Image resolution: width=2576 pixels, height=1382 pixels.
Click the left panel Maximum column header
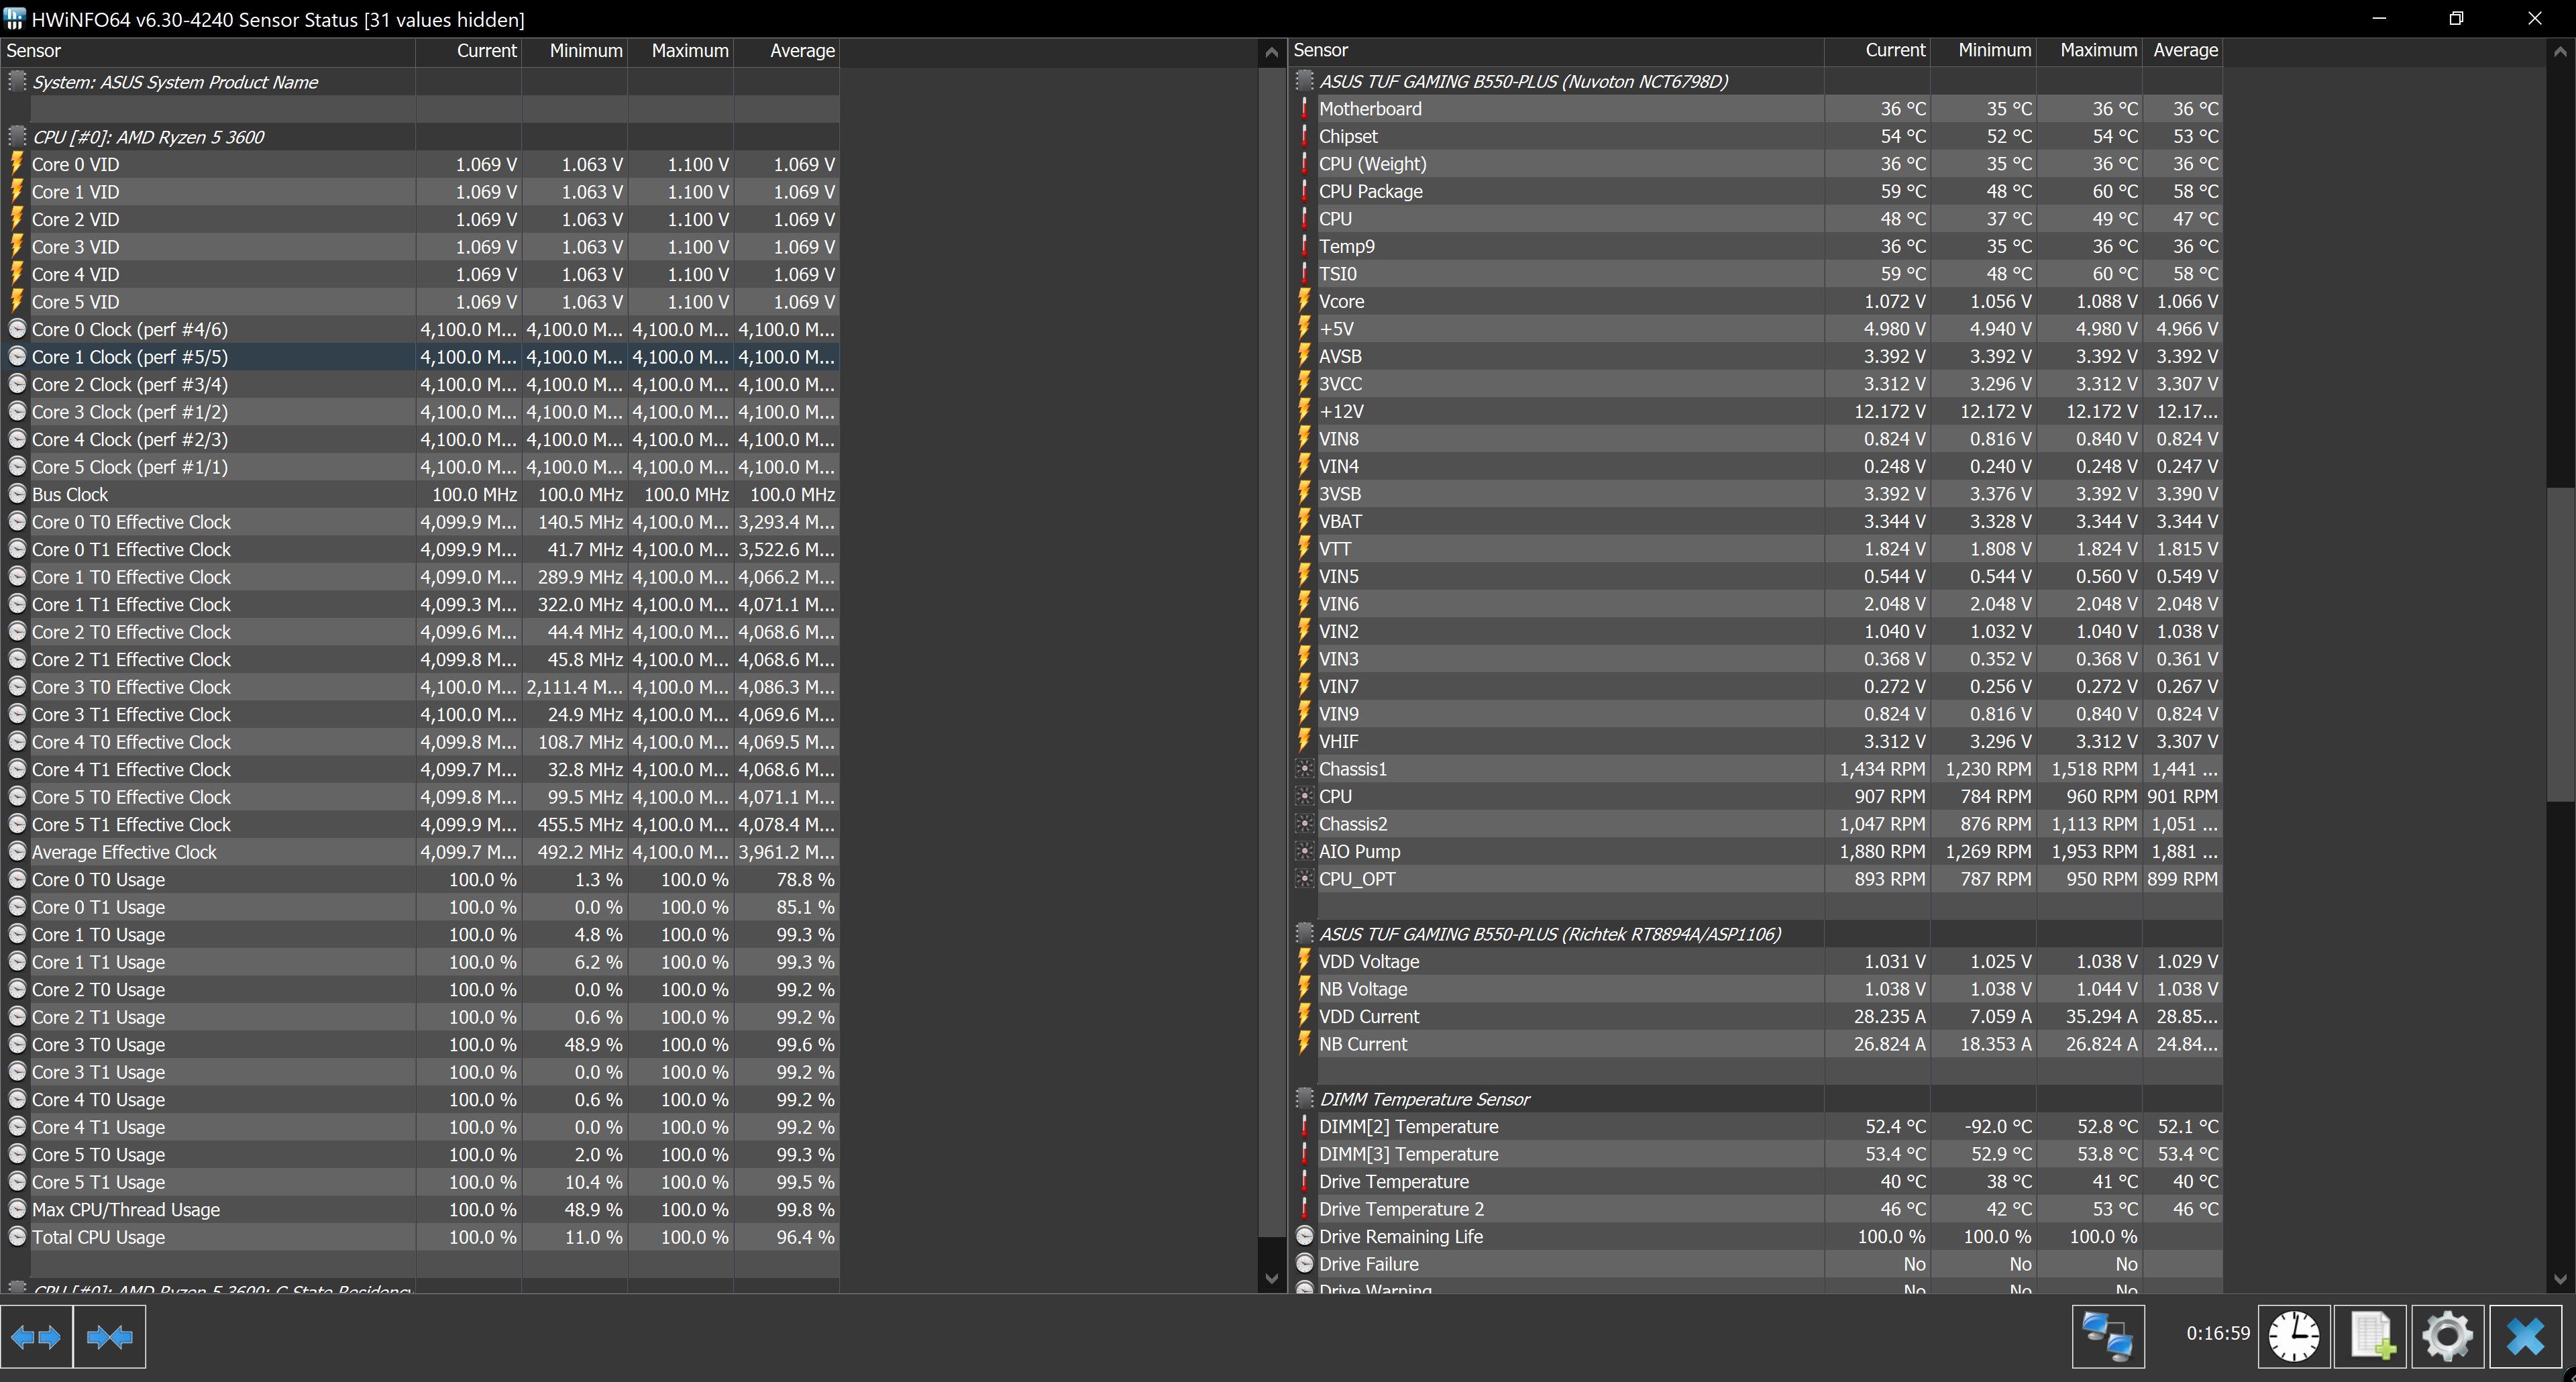pos(681,51)
